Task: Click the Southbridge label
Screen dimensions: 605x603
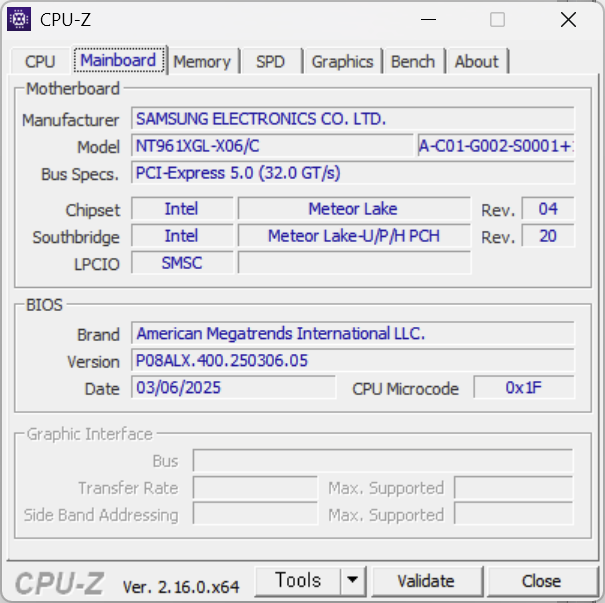Action: (76, 237)
